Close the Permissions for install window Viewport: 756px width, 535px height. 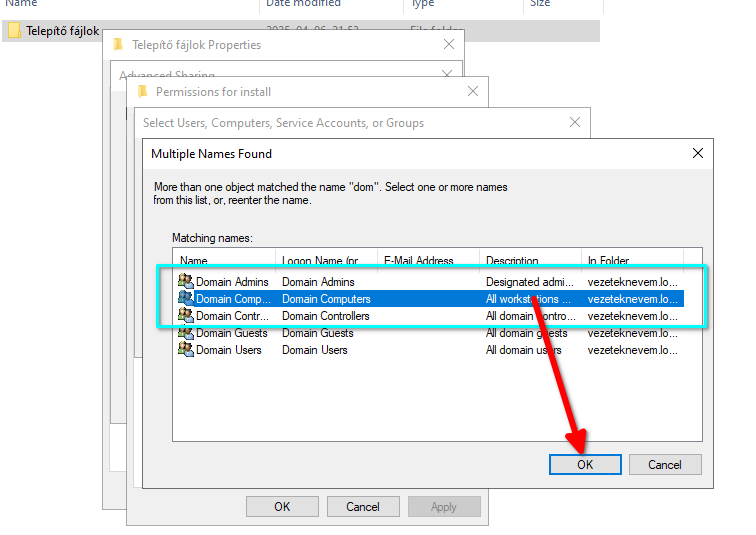(x=472, y=92)
